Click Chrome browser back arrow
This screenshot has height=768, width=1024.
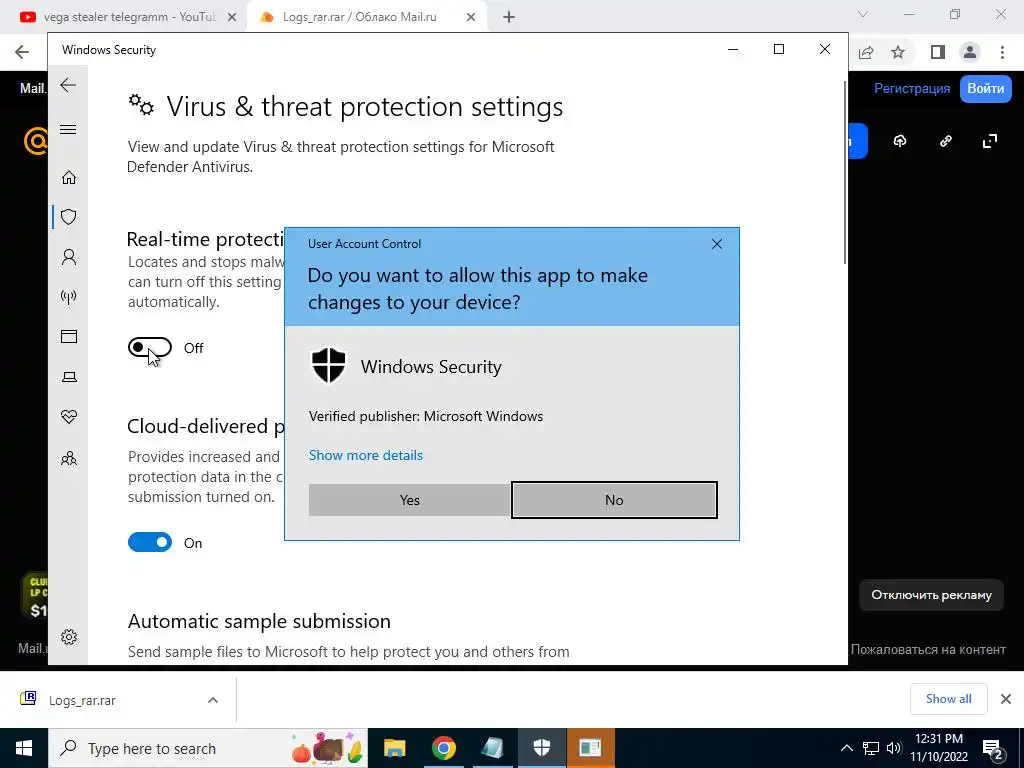(x=22, y=52)
